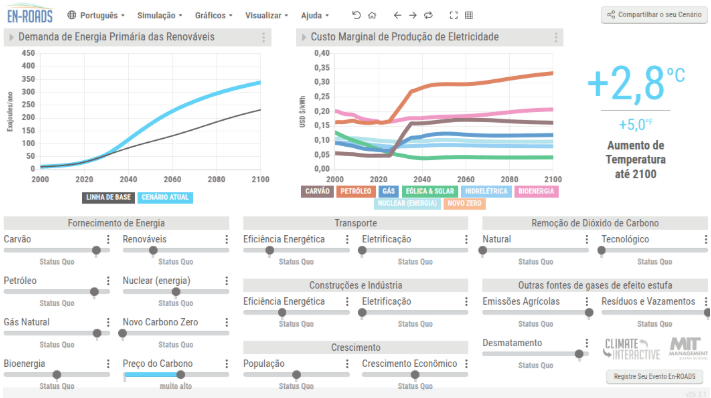This screenshot has height=398, width=711.
Task: Open the data table grid icon
Action: [469, 15]
